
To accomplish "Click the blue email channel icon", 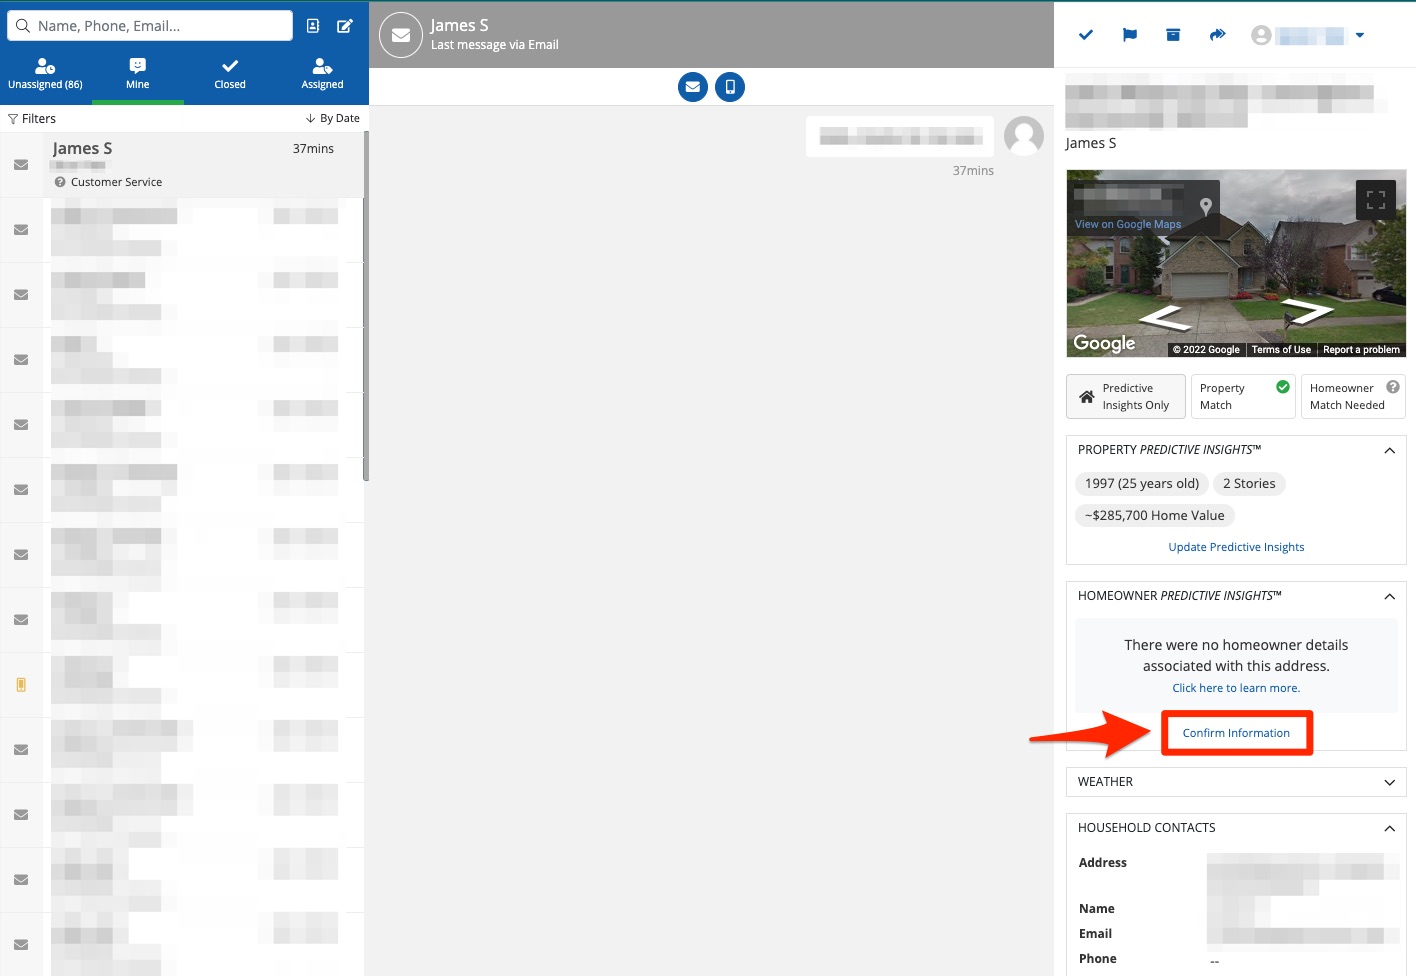I will click(693, 87).
